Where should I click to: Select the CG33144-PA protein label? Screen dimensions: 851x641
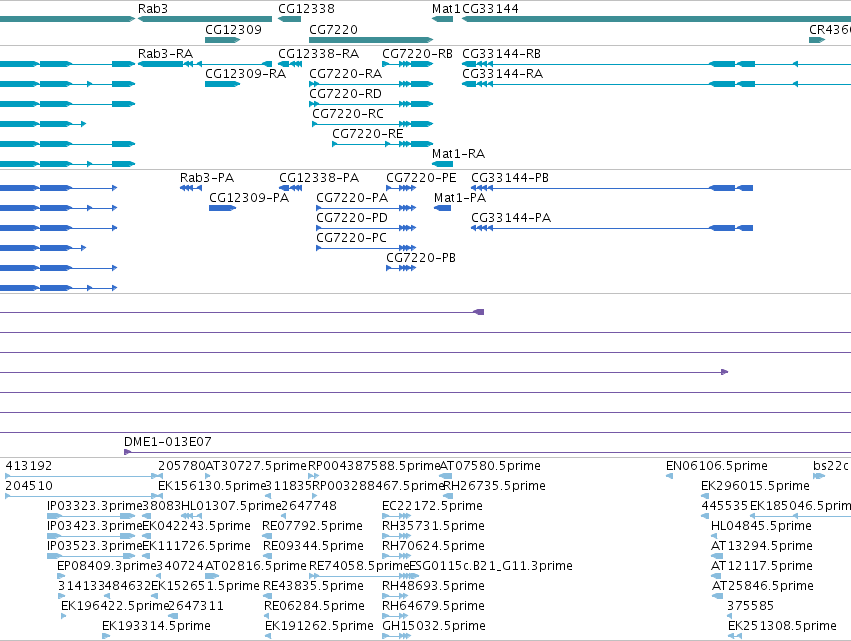pos(511,218)
